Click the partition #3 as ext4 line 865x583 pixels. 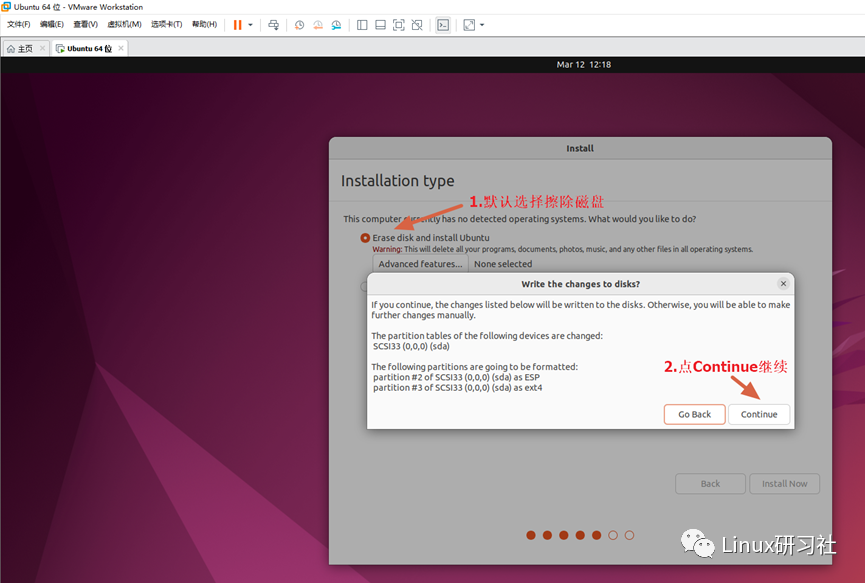pos(457,388)
